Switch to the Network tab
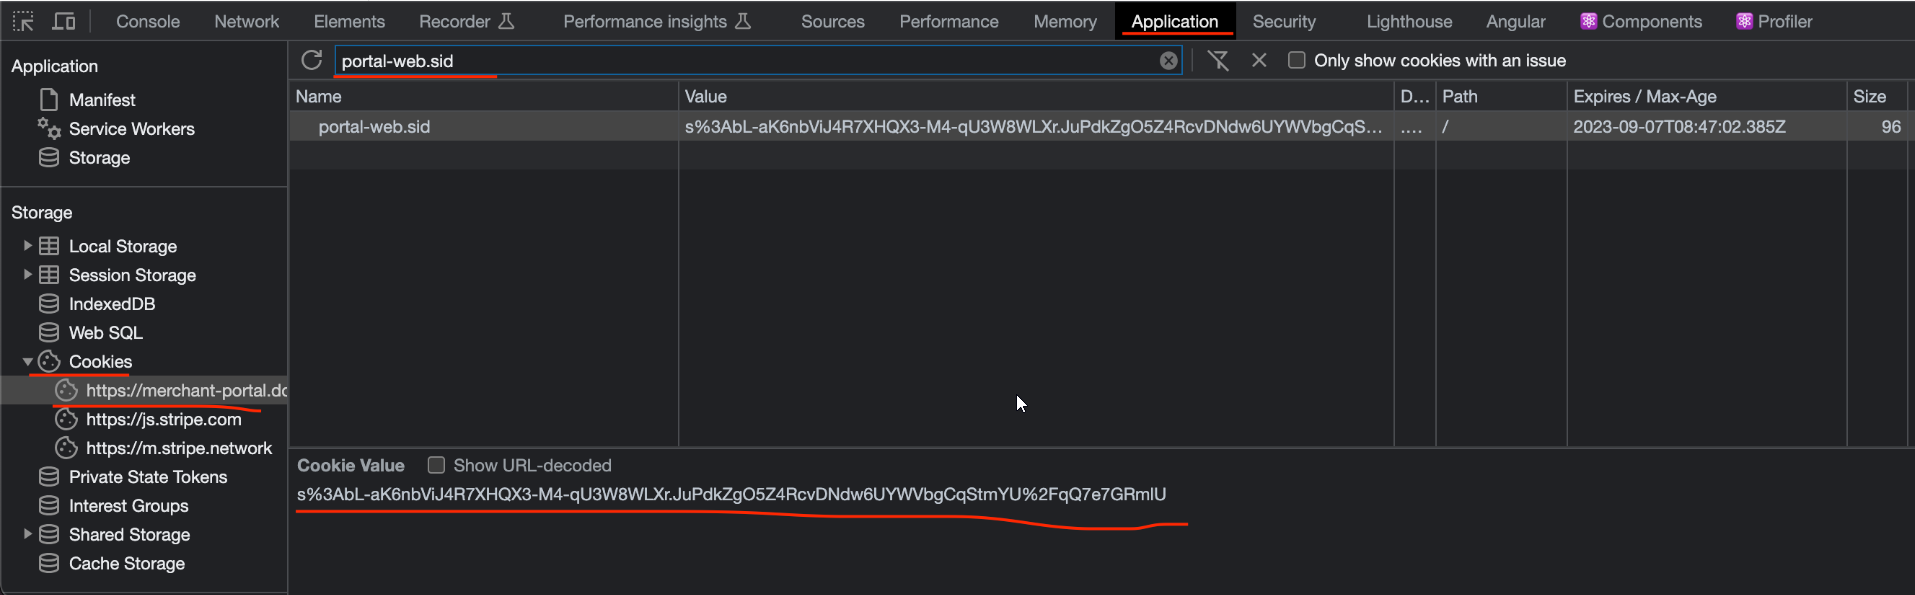Screen dimensions: 1915x595 pos(246,21)
